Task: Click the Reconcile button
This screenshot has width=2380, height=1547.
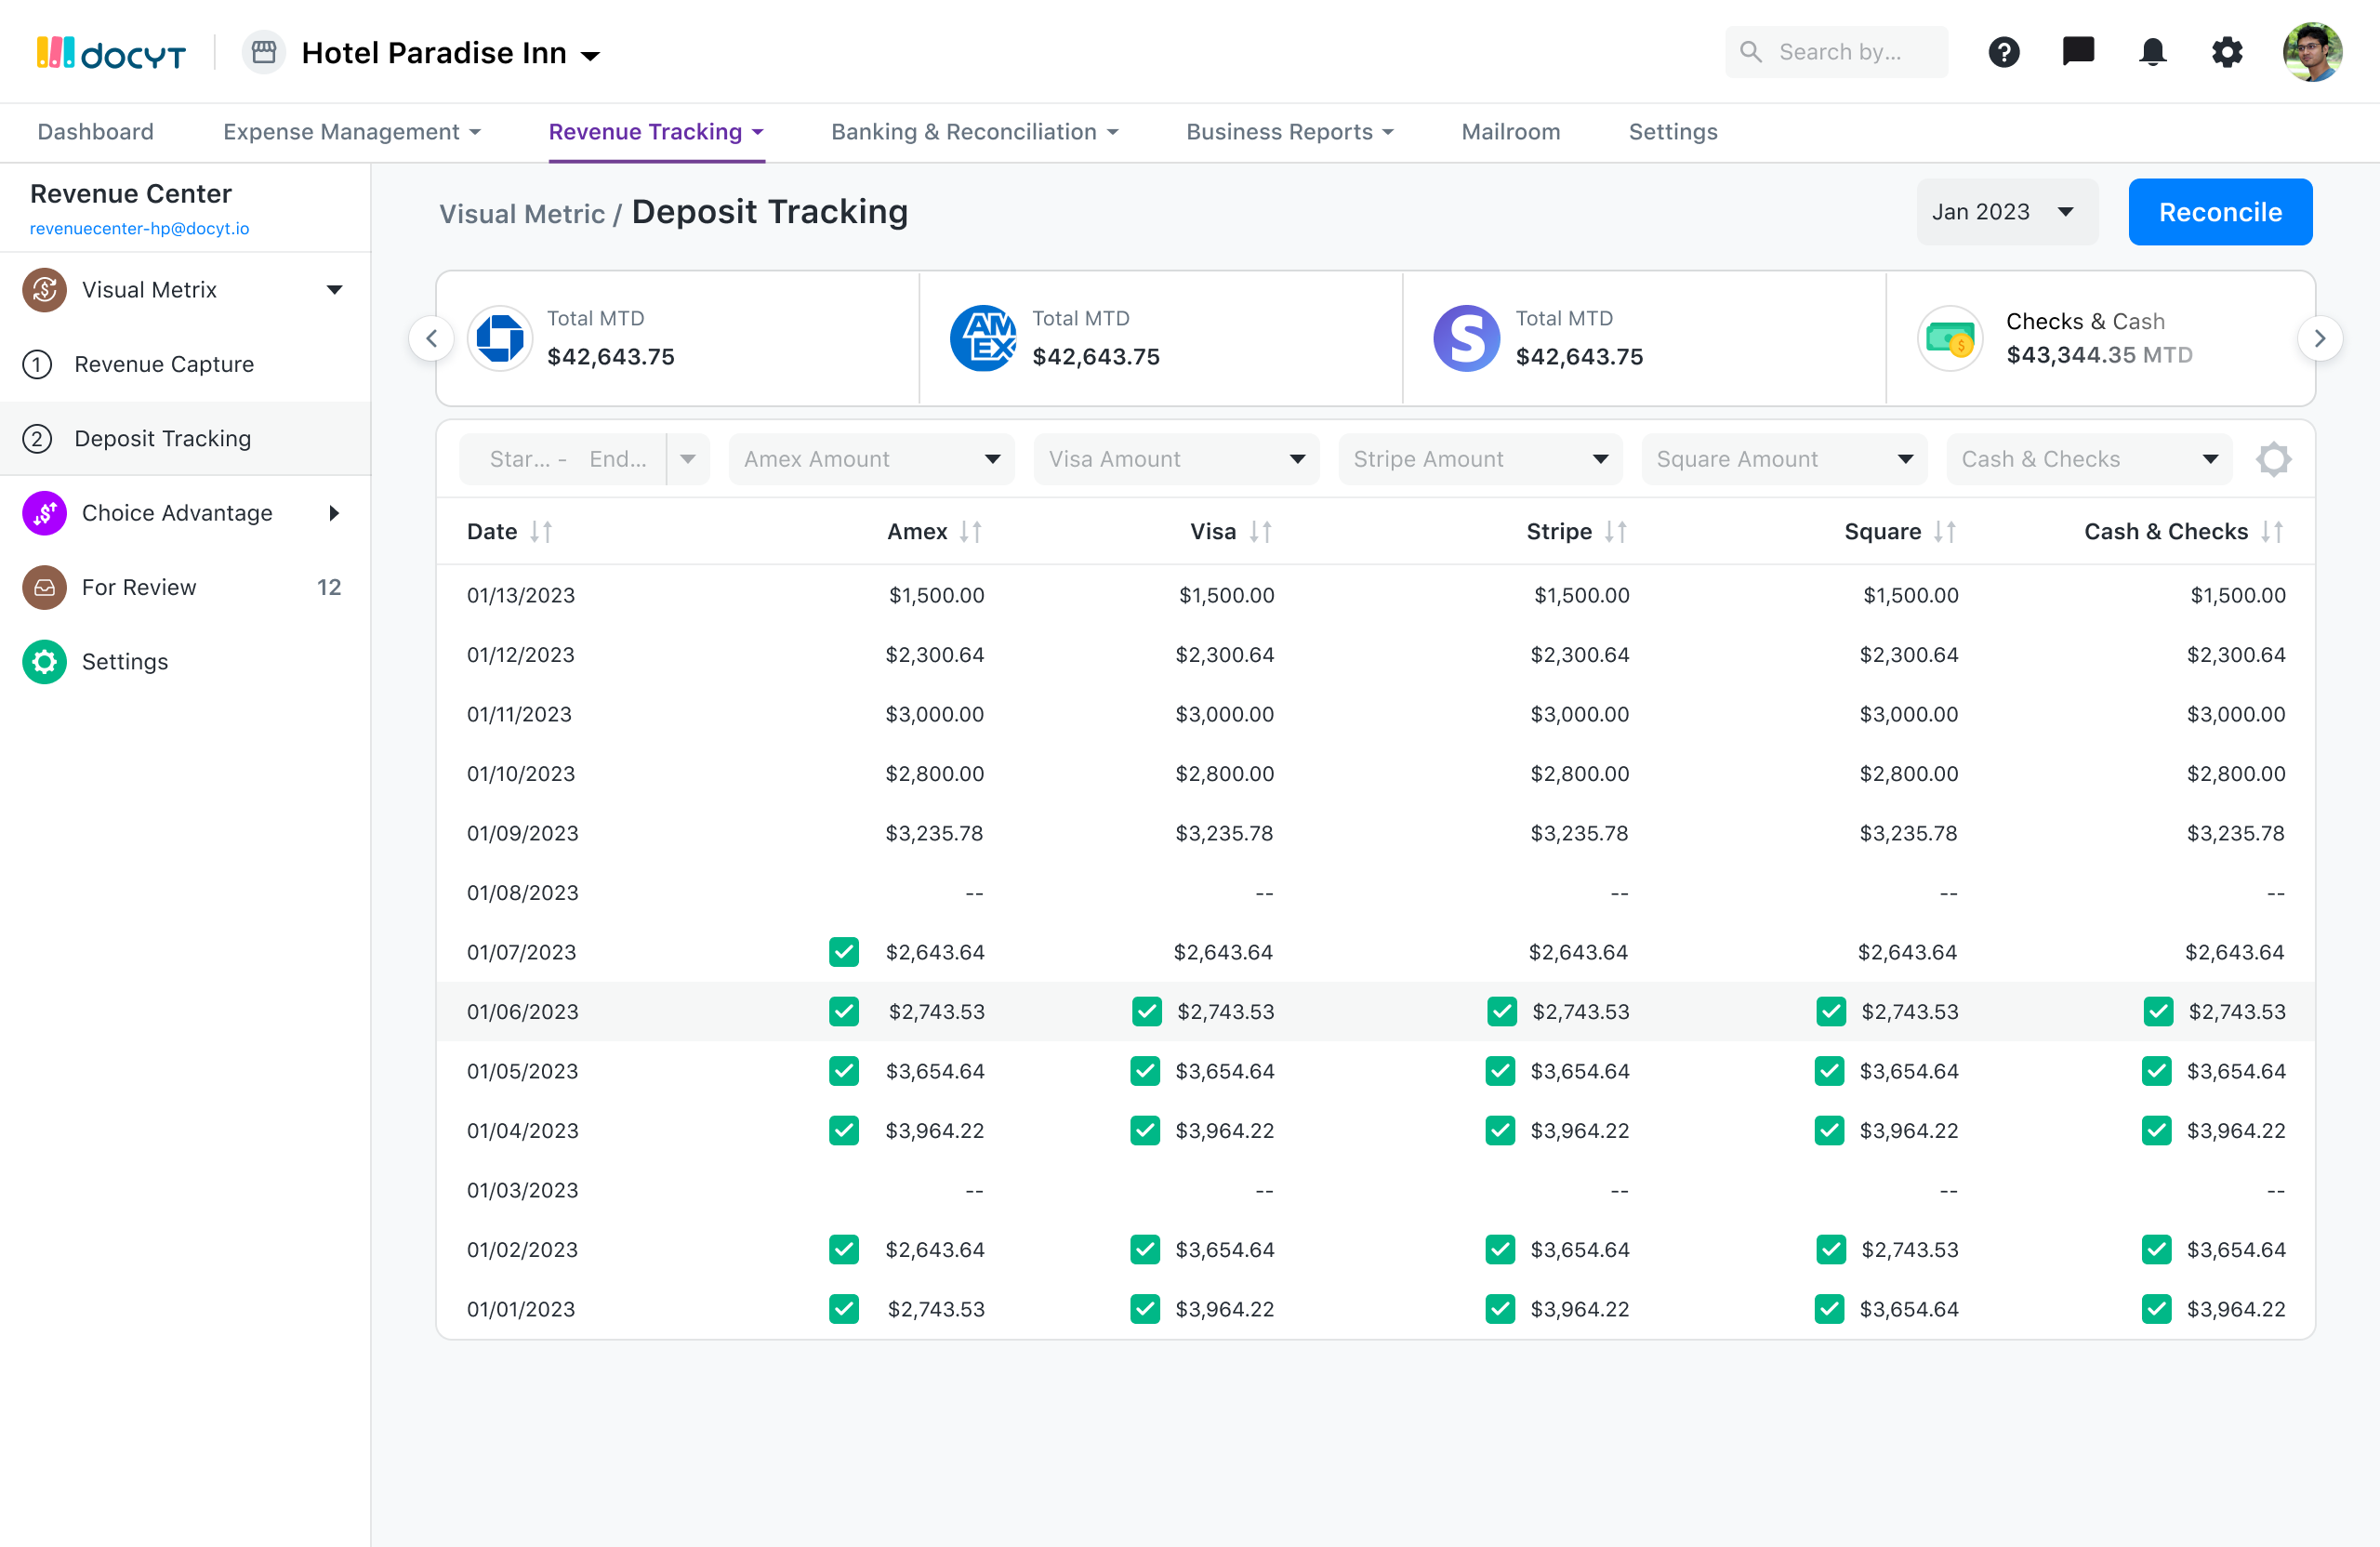Action: [2220, 211]
